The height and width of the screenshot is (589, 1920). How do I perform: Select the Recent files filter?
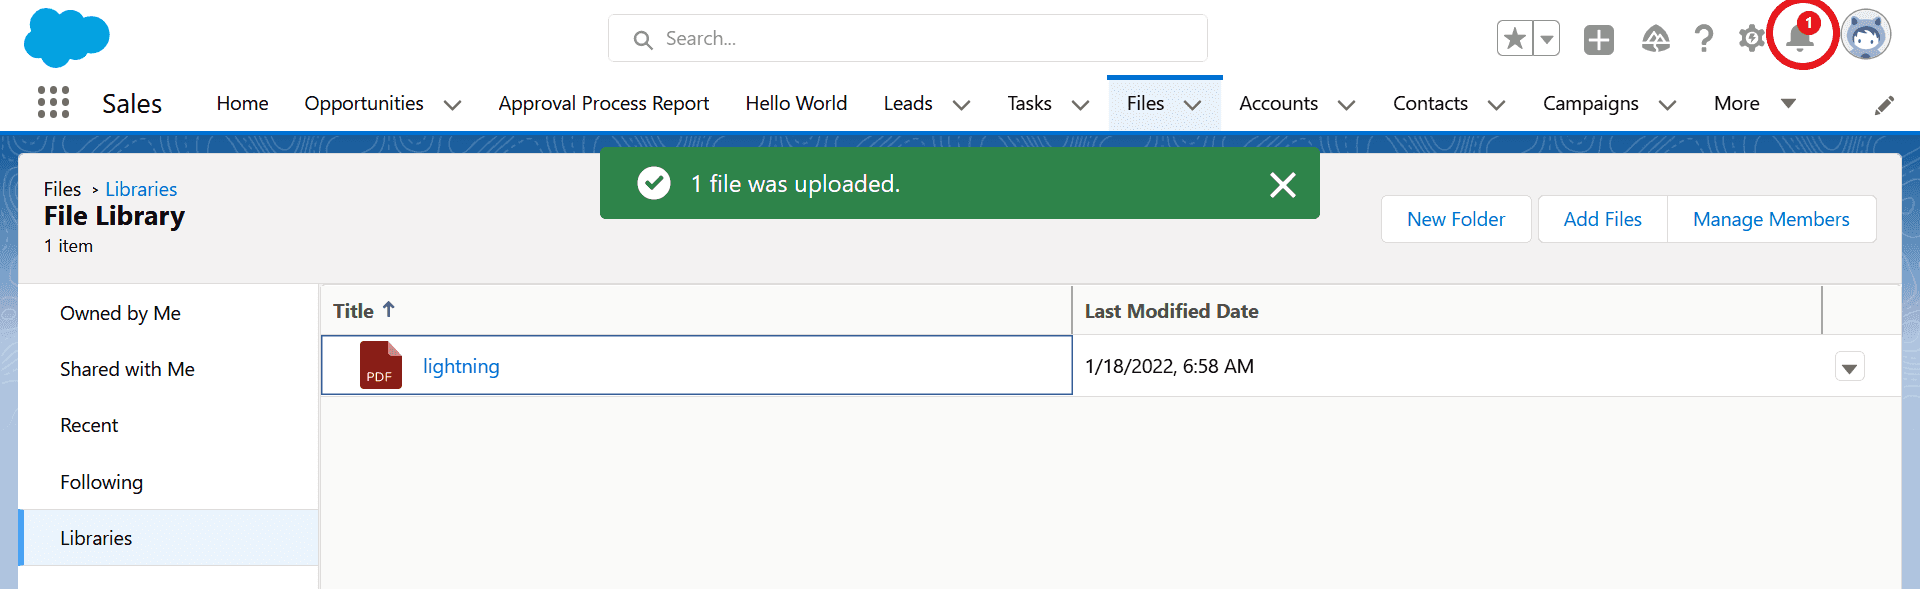[168, 425]
